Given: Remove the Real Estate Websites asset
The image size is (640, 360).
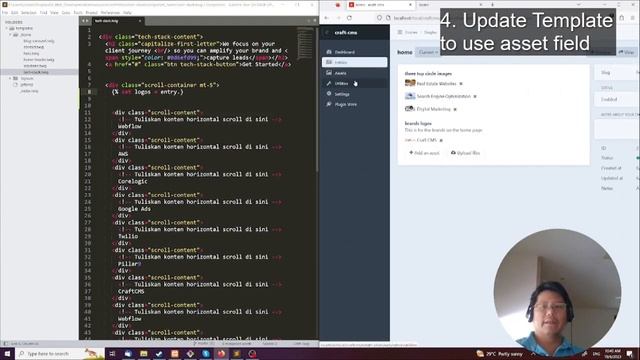Looking at the screenshot, I should (x=461, y=84).
